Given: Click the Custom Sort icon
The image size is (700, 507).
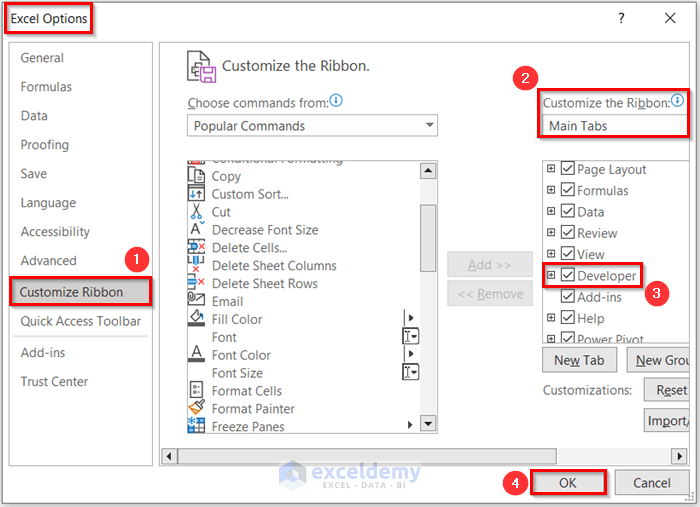Looking at the screenshot, I should pos(196,194).
